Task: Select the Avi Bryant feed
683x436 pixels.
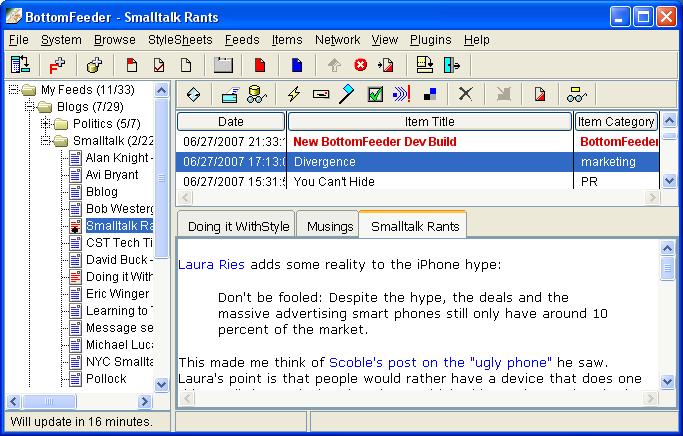Action: click(112, 175)
